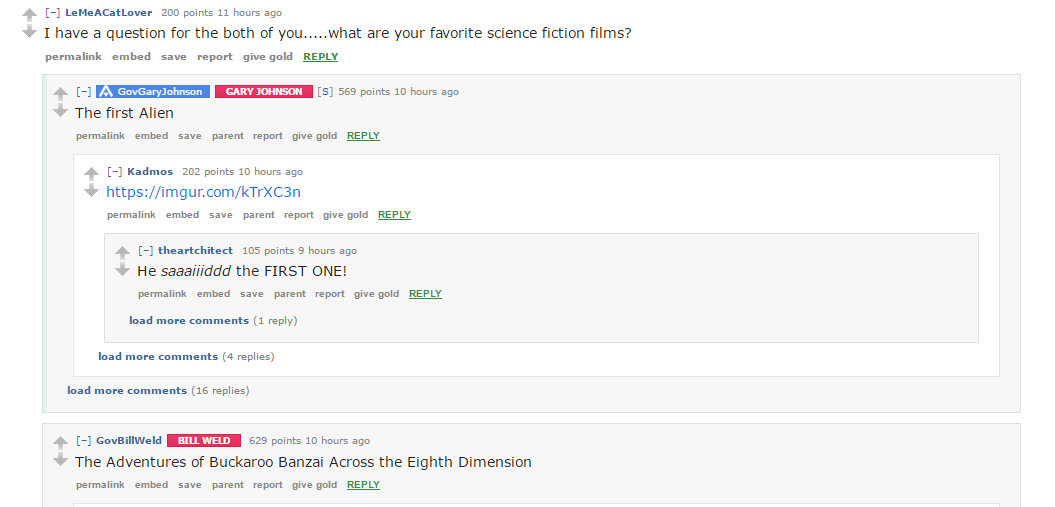1055x507 pixels.
Task: Open the imgur.com/kTrXC3n link
Action: (203, 192)
